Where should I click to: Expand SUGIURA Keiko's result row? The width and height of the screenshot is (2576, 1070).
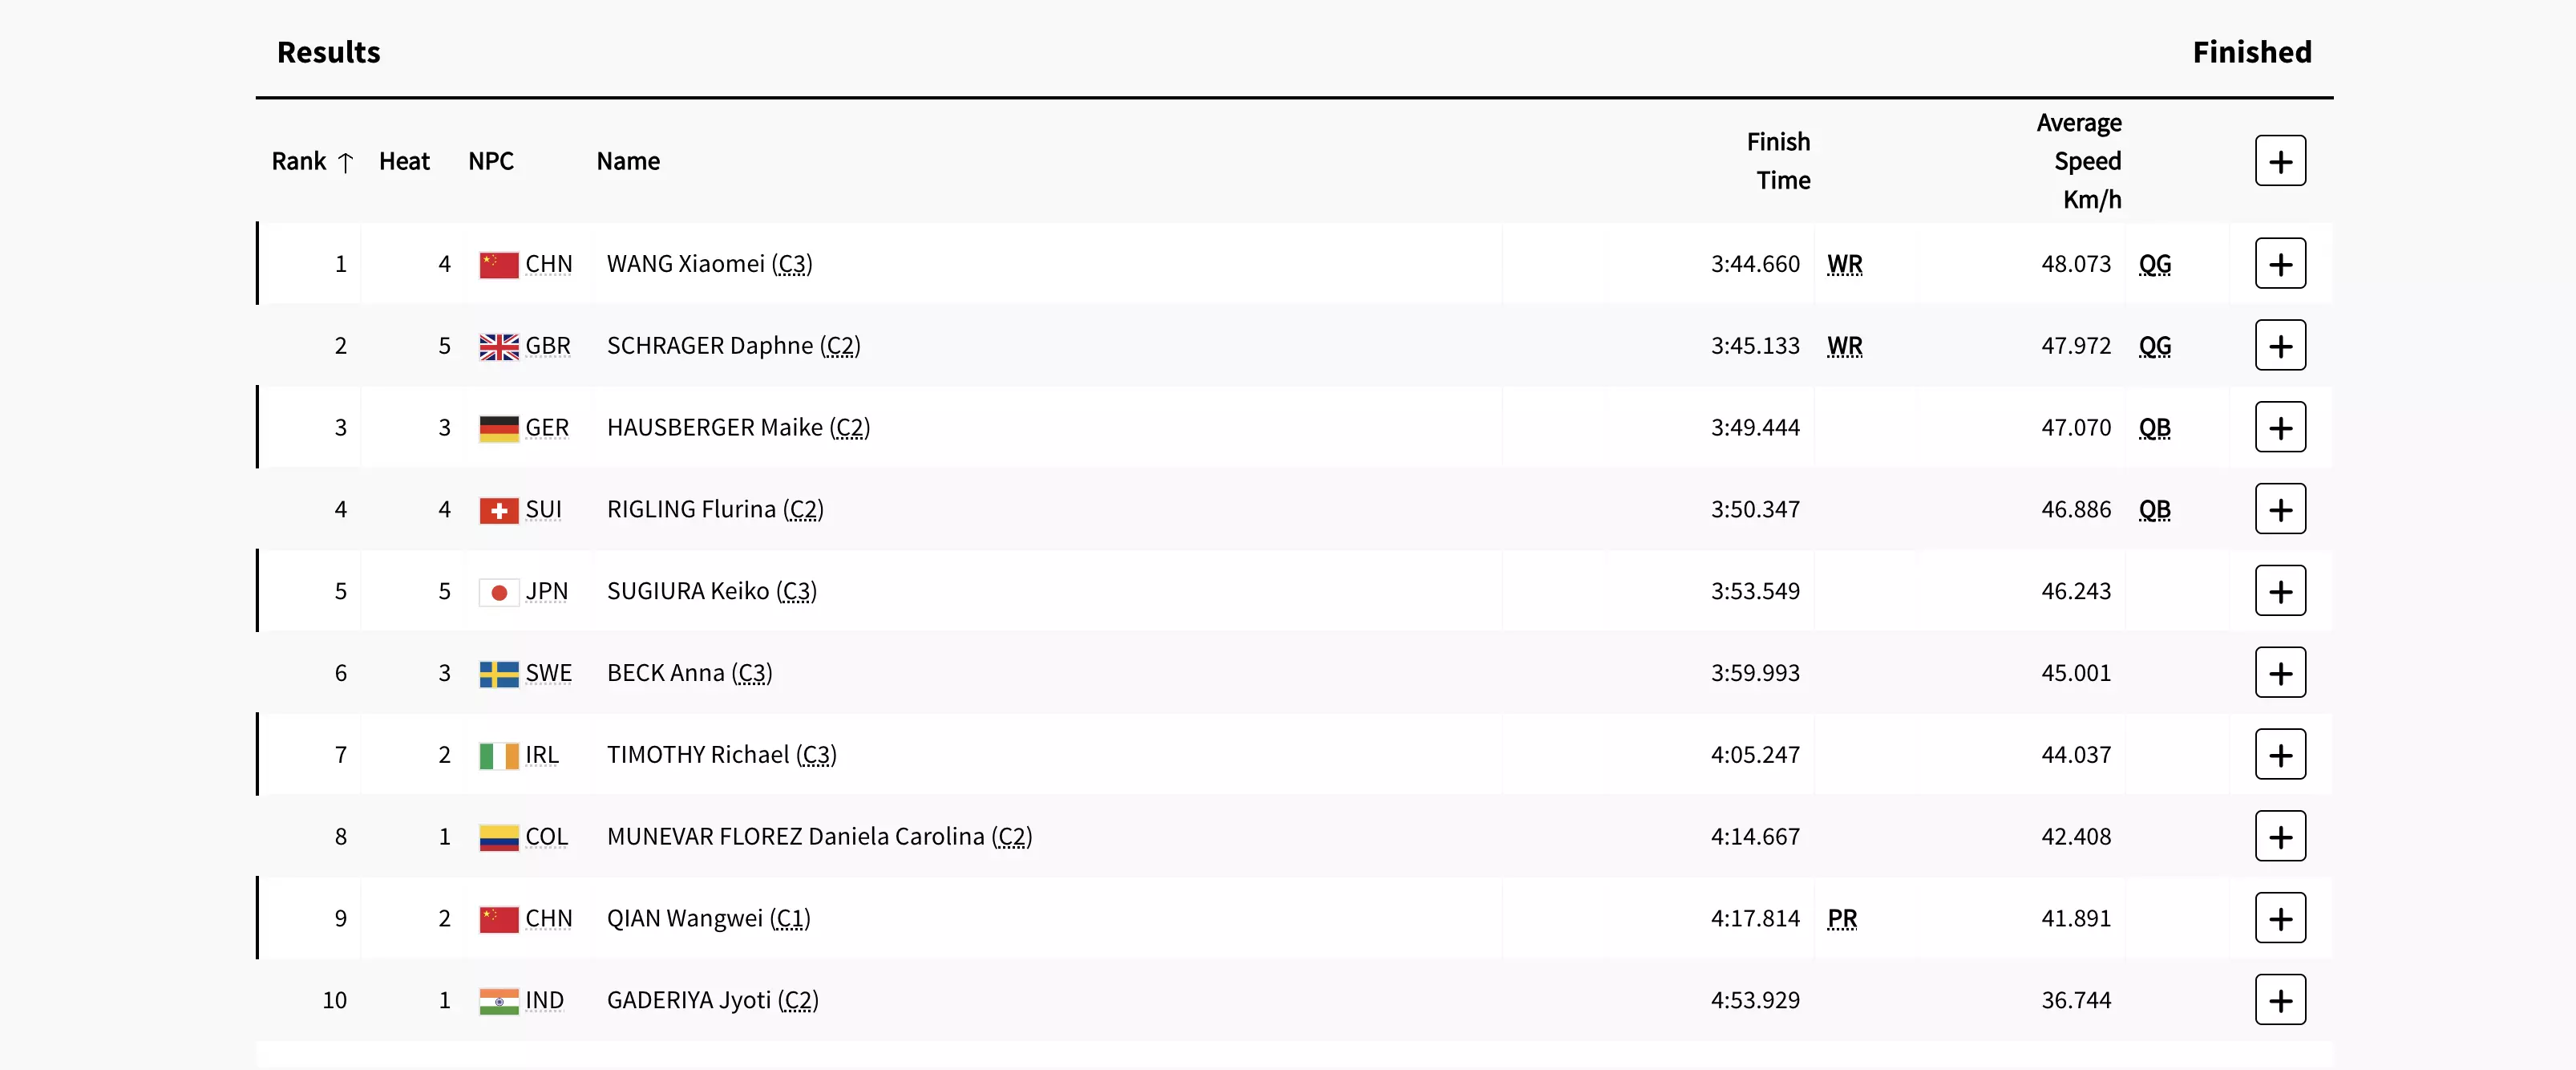(2279, 591)
